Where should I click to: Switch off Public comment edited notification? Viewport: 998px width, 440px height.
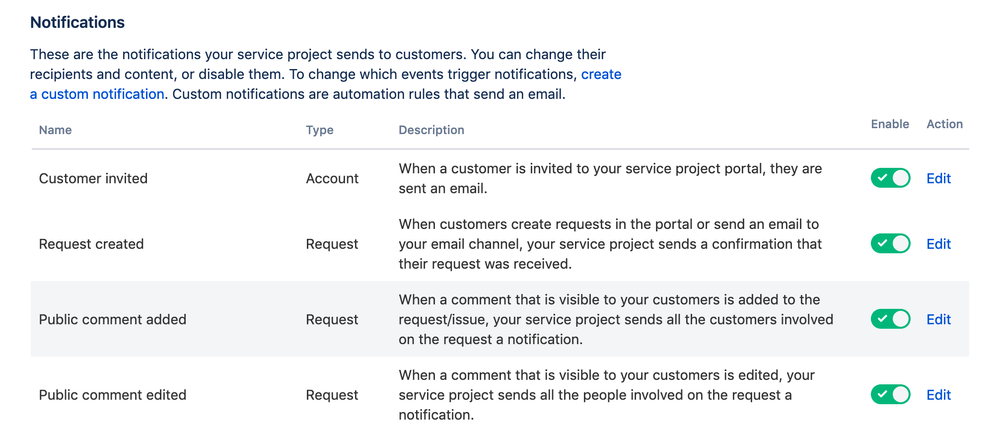[890, 394]
